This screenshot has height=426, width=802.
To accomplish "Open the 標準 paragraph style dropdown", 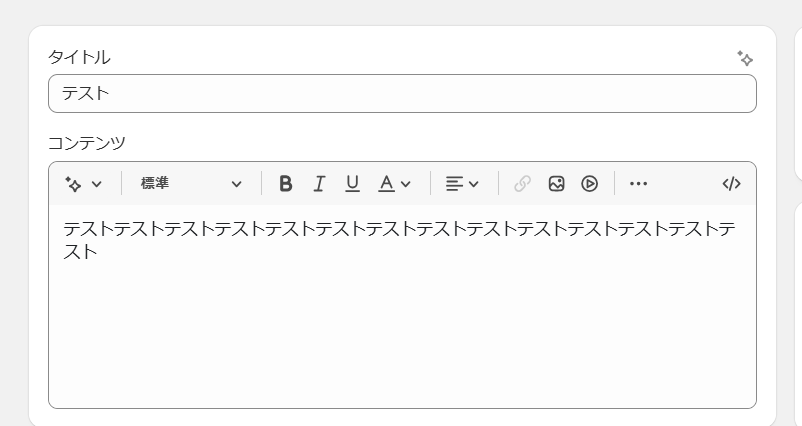I will click(x=191, y=184).
